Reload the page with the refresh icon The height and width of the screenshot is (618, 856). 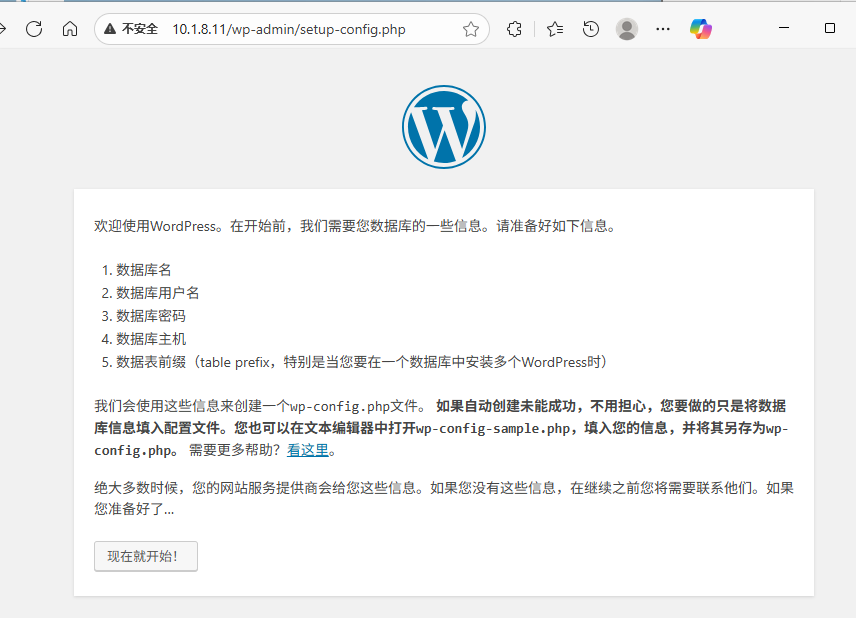coord(34,29)
